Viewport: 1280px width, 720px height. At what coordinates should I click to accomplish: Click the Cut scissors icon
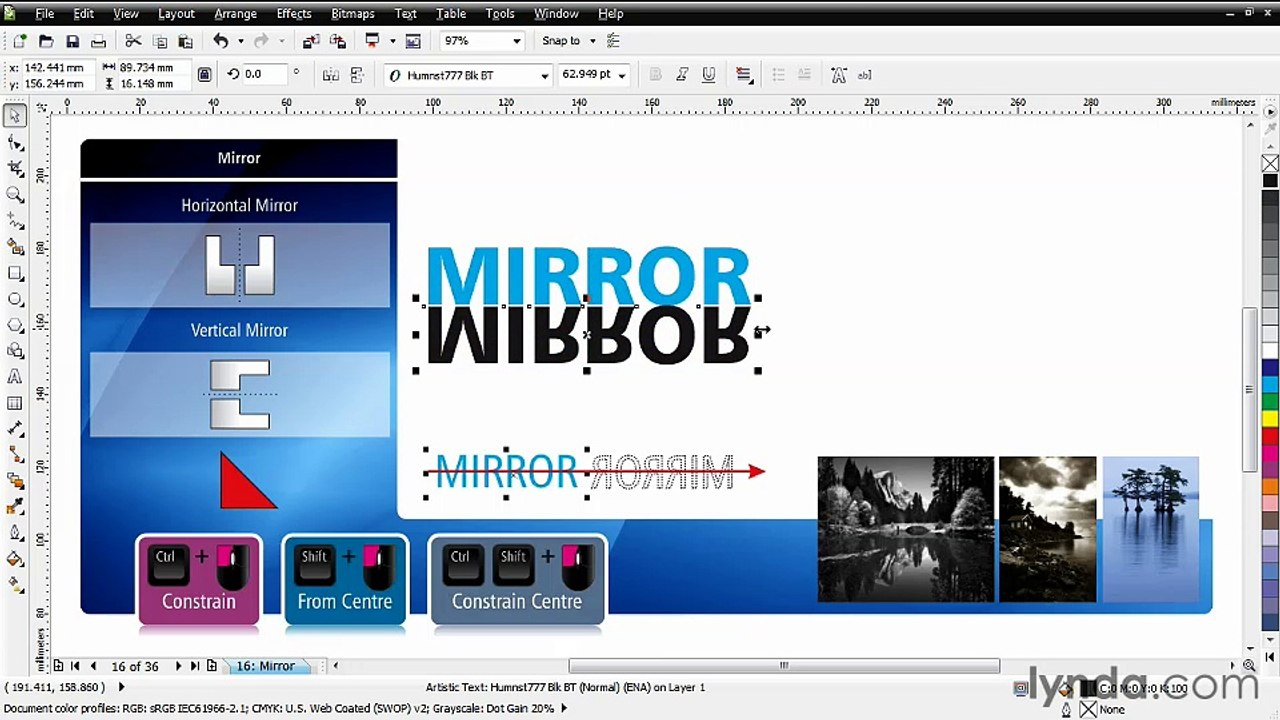133,41
